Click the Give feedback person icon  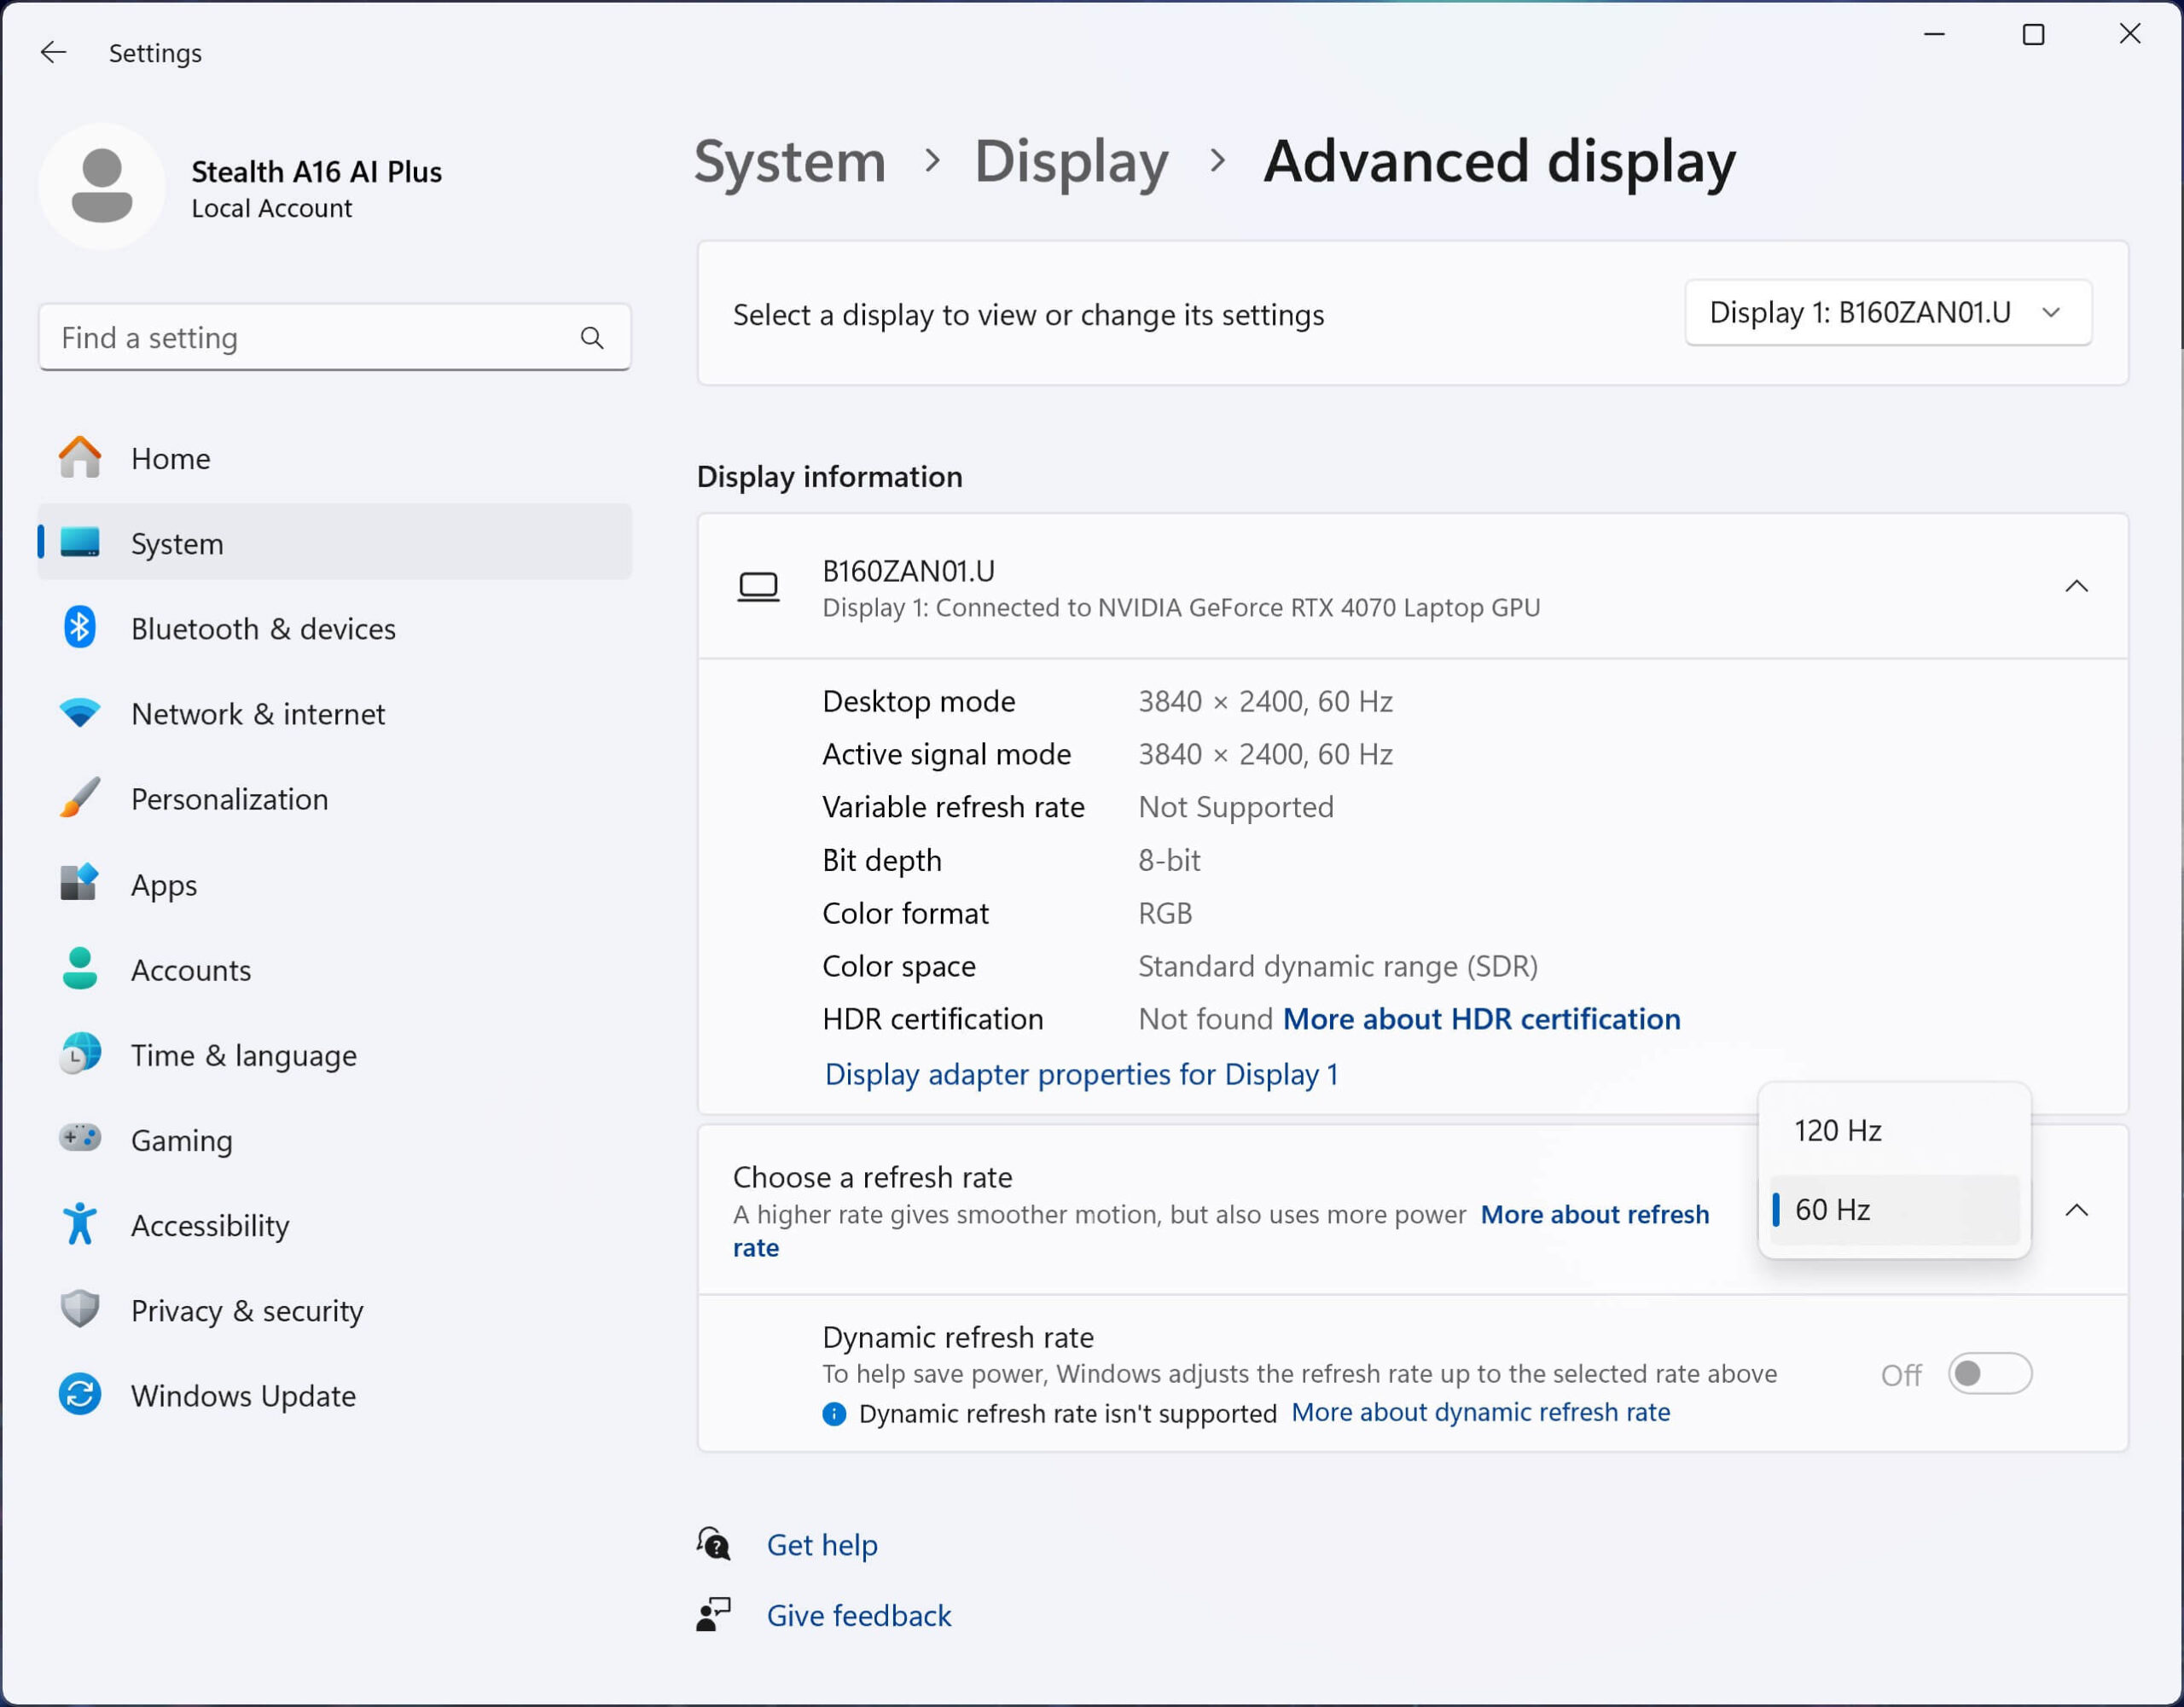(x=714, y=1615)
